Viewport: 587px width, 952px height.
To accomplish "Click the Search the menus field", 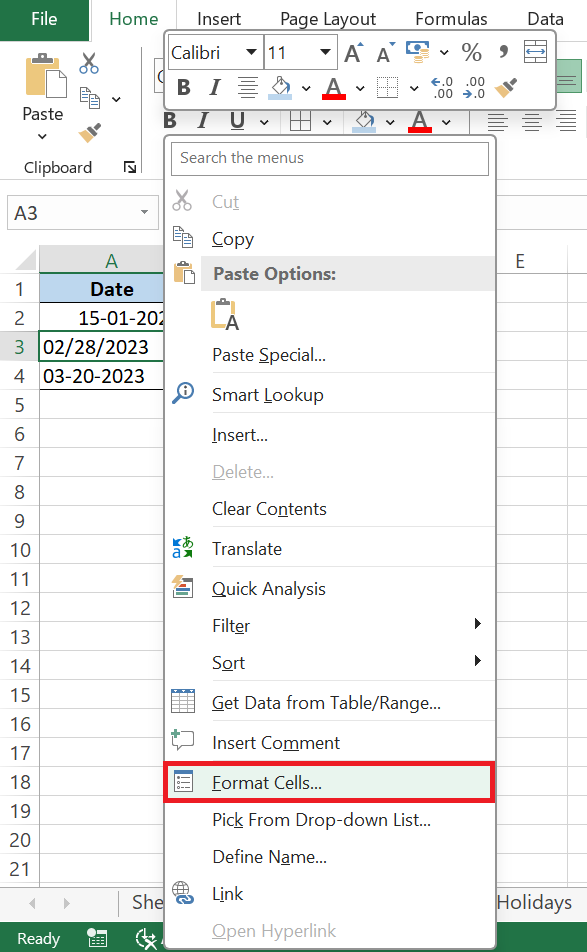I will point(330,158).
